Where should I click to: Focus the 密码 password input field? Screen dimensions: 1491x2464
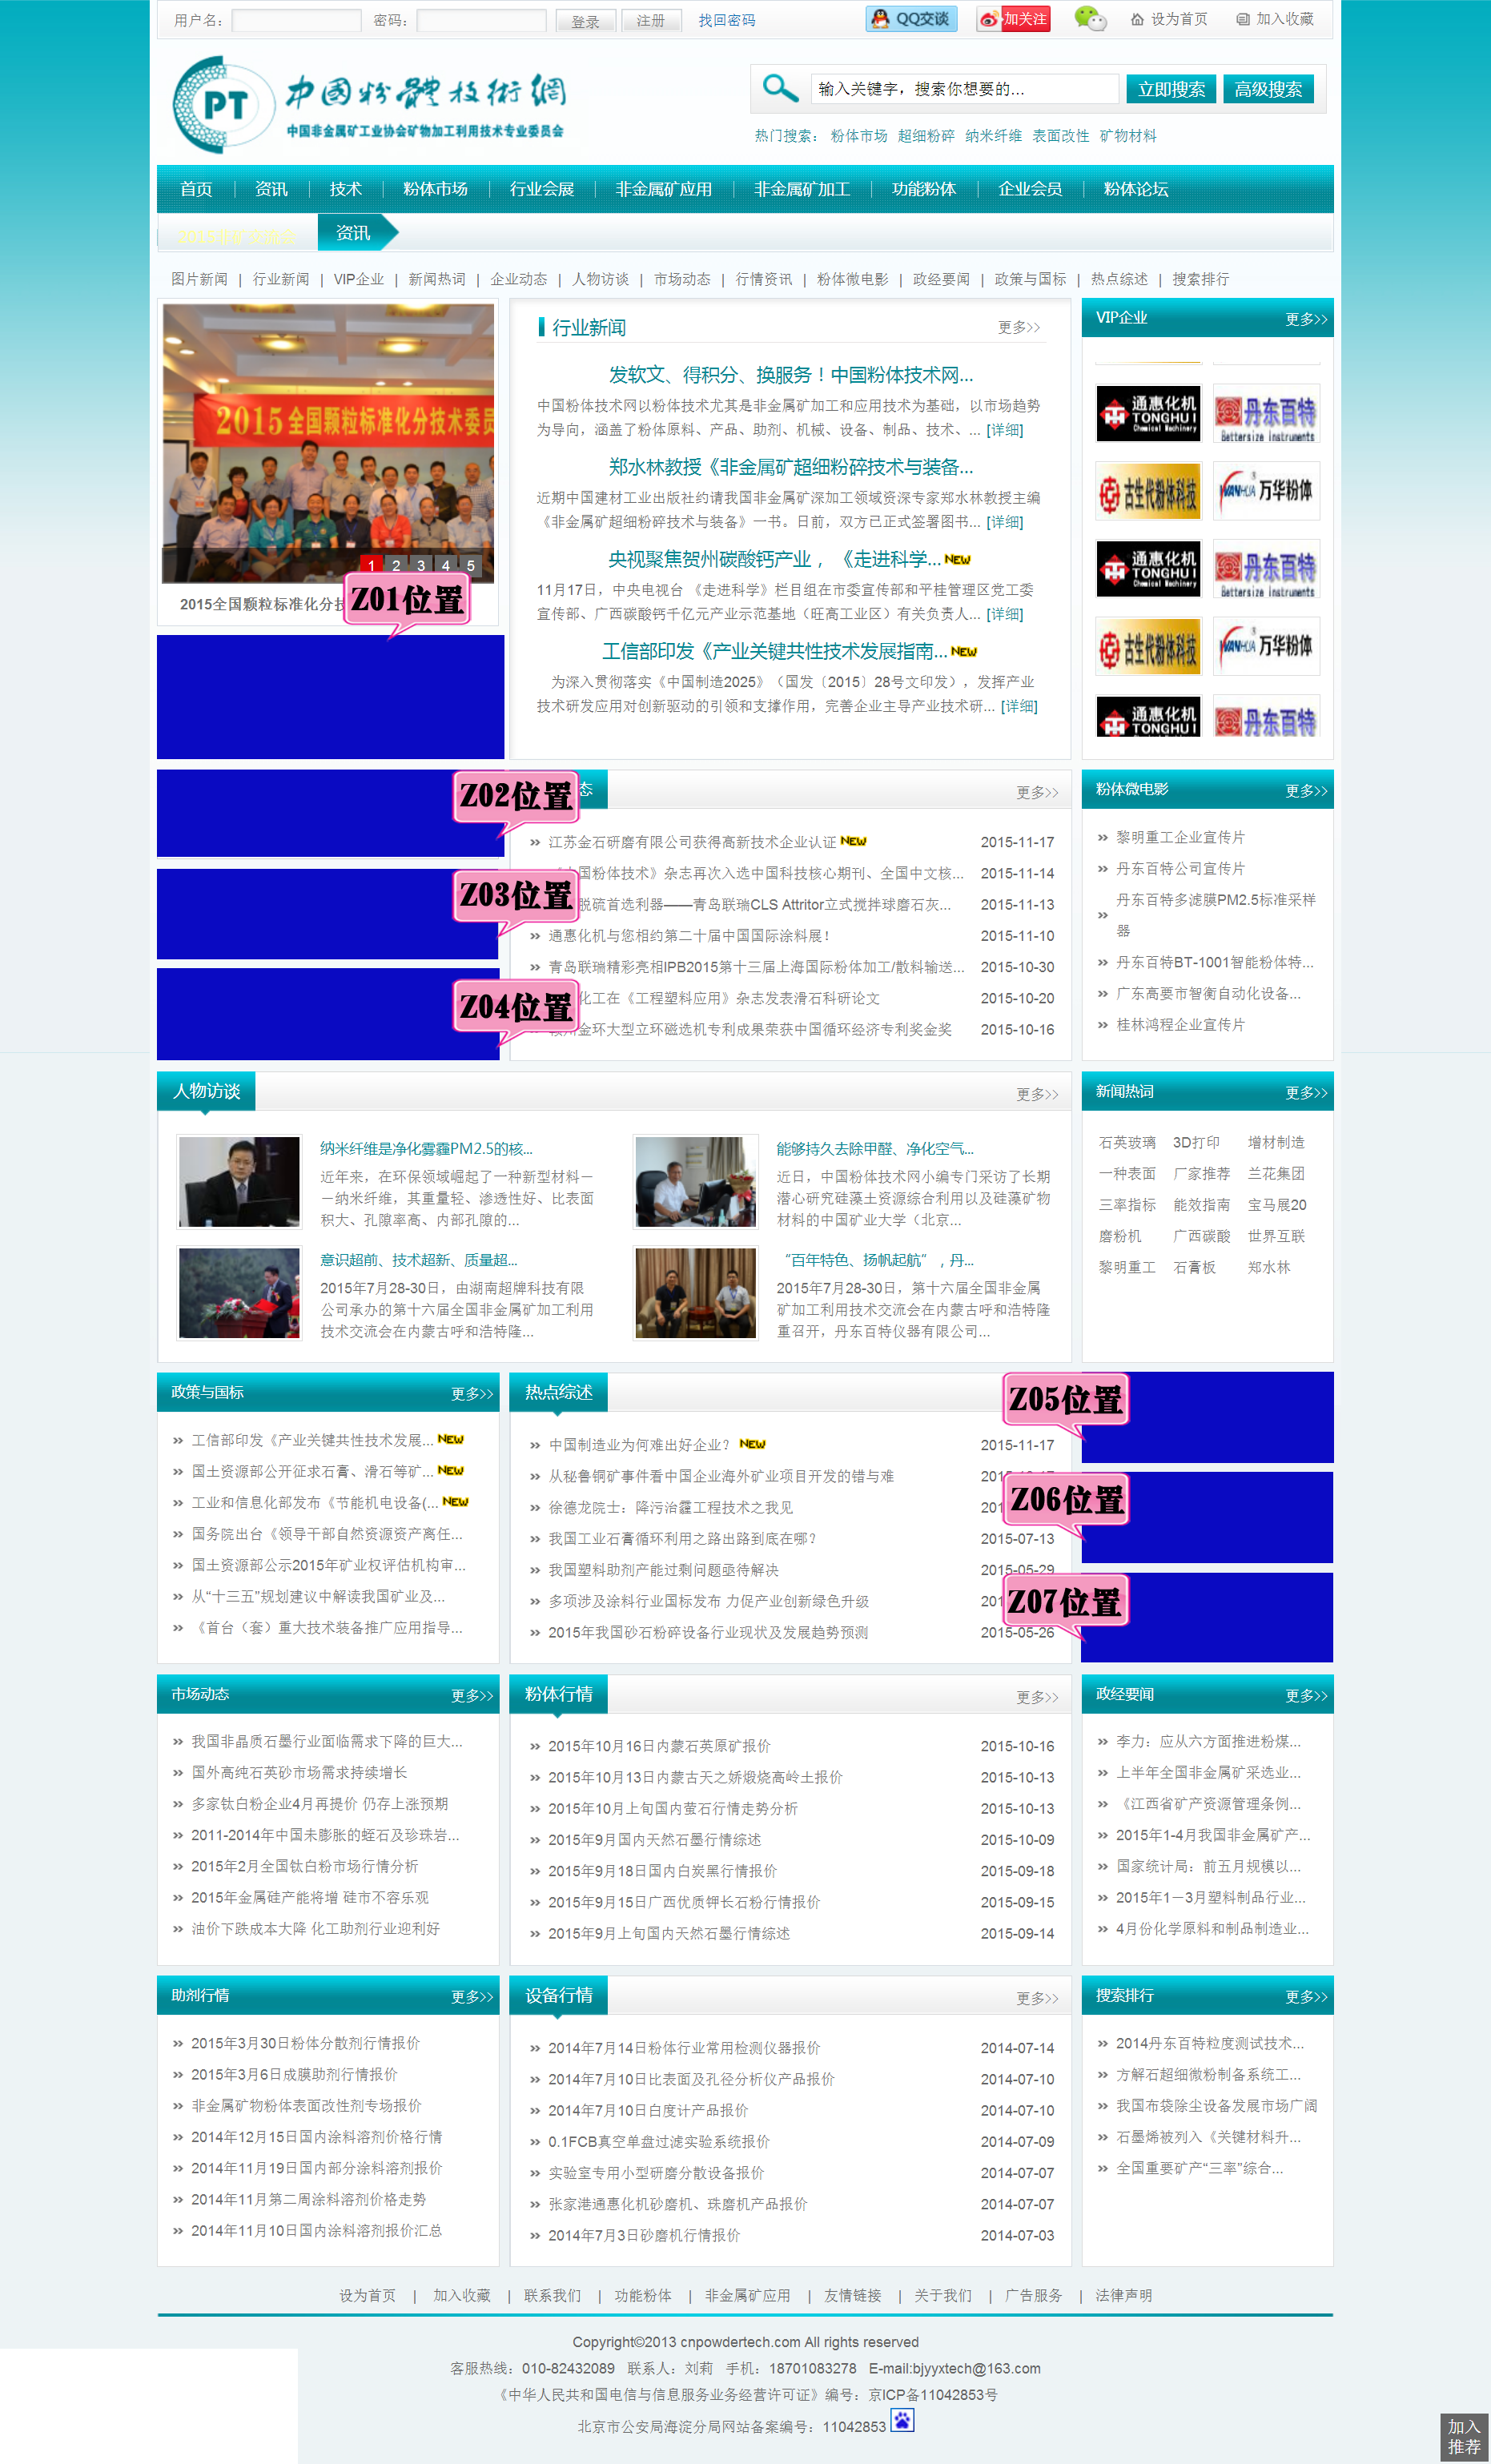coord(481,20)
